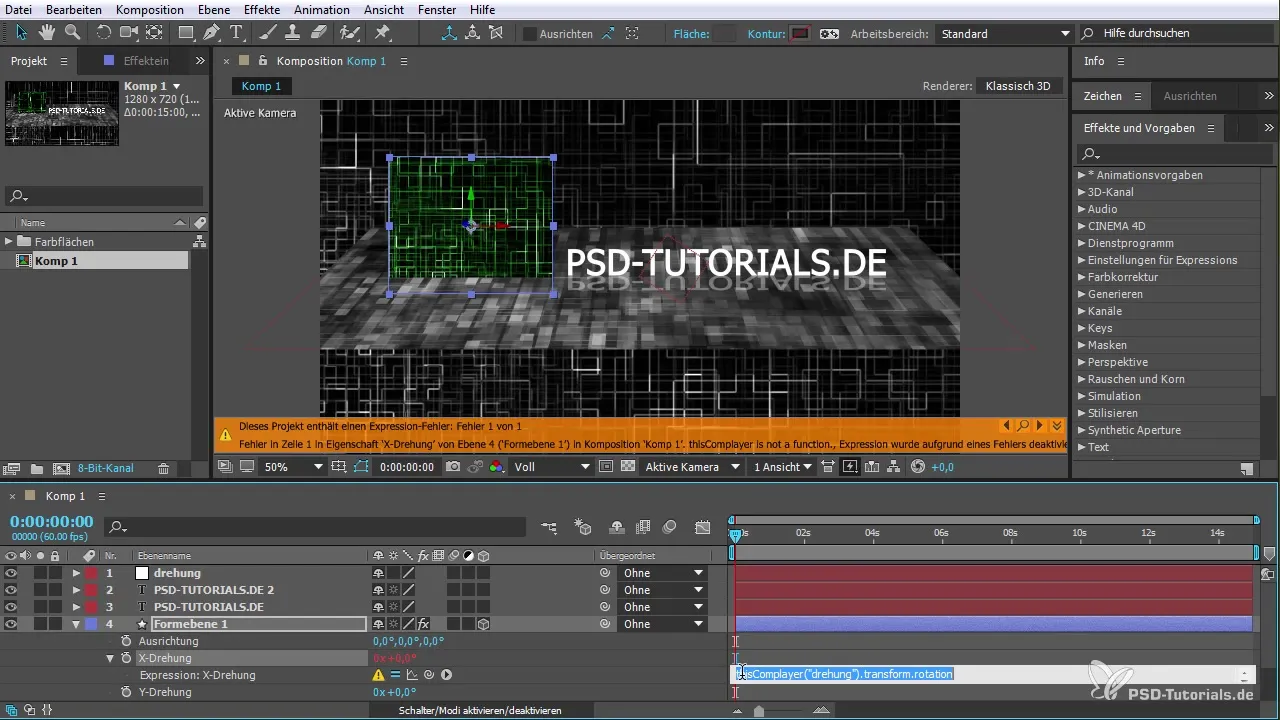Select the Pan Behind anchor point tool
The height and width of the screenshot is (720, 1280).
tap(154, 33)
